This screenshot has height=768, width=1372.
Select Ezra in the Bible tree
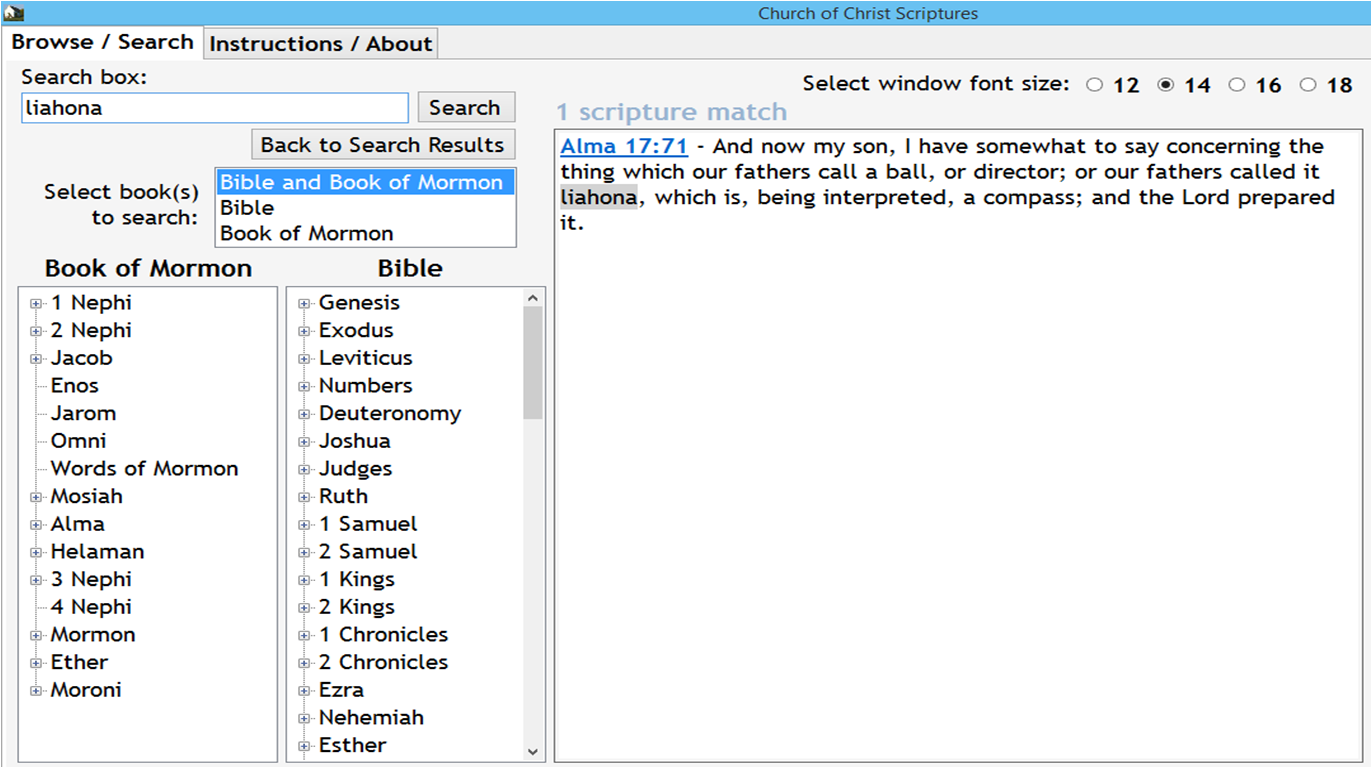(341, 690)
